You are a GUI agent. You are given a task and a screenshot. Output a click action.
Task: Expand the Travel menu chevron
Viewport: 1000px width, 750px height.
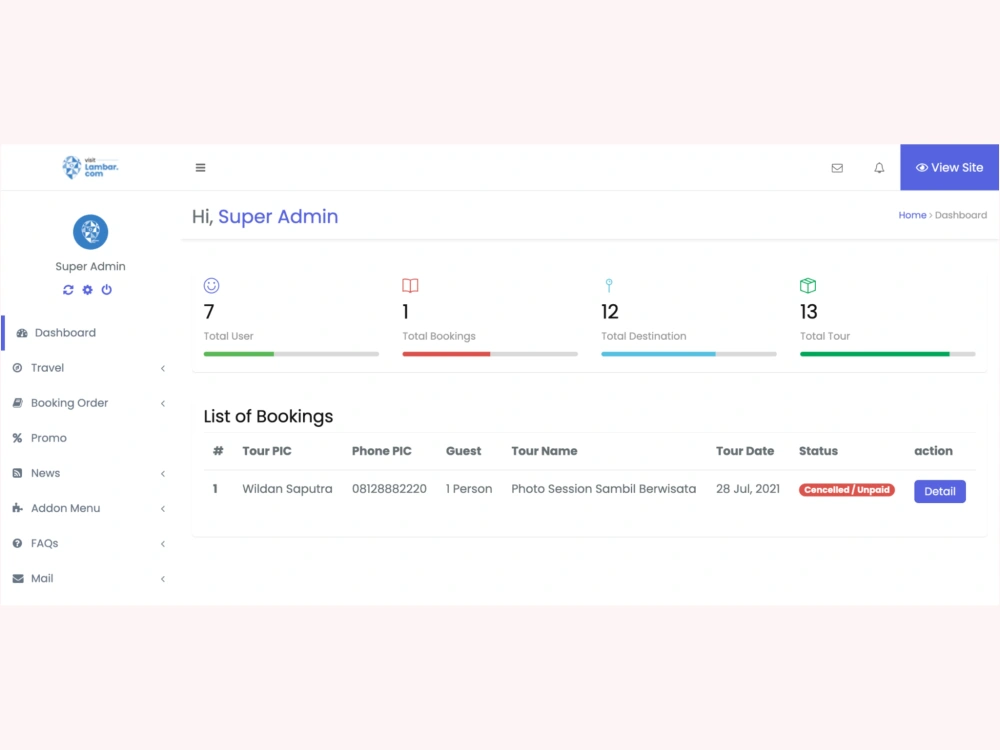[163, 368]
